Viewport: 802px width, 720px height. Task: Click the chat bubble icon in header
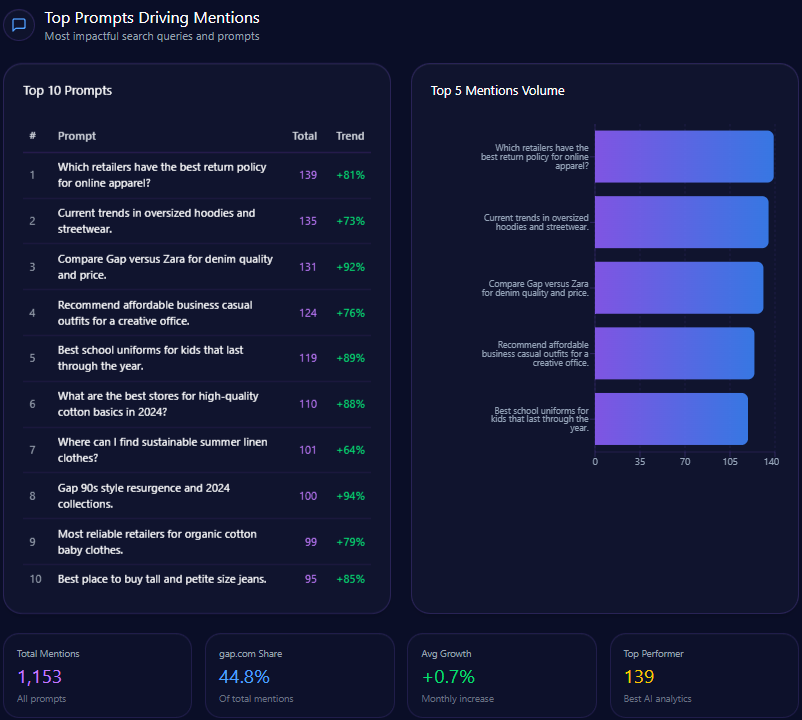(18, 26)
